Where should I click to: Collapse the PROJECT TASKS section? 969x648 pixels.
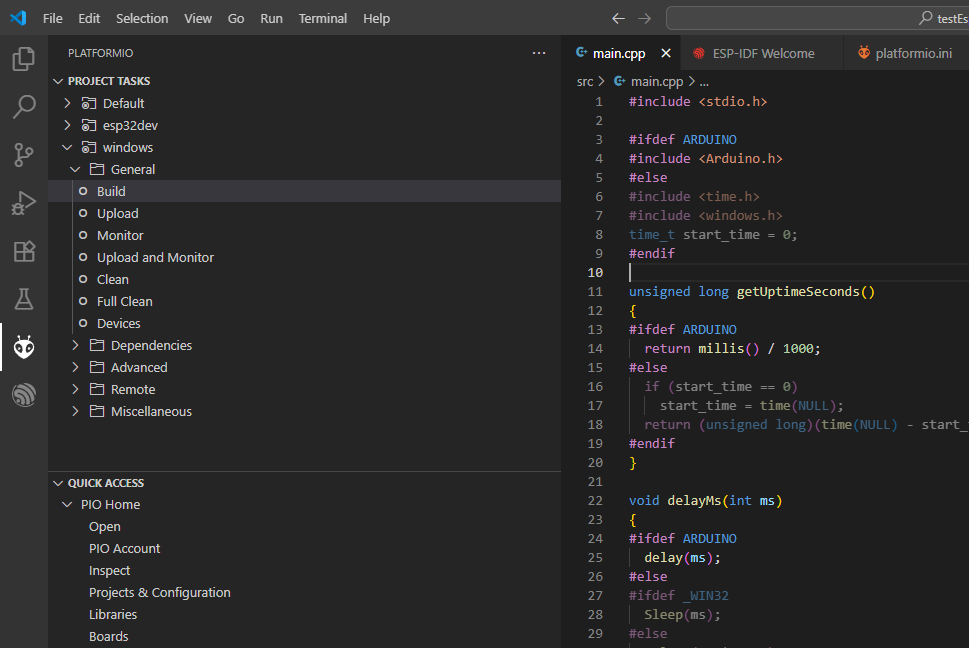click(58, 81)
